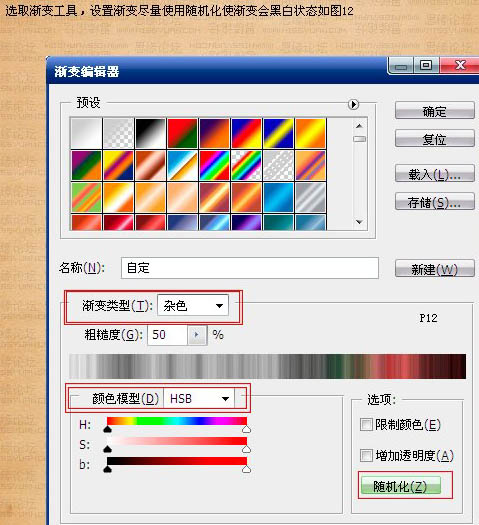Open the 颜色模型 HSB dropdown
479x525 pixels.
click(x=199, y=399)
